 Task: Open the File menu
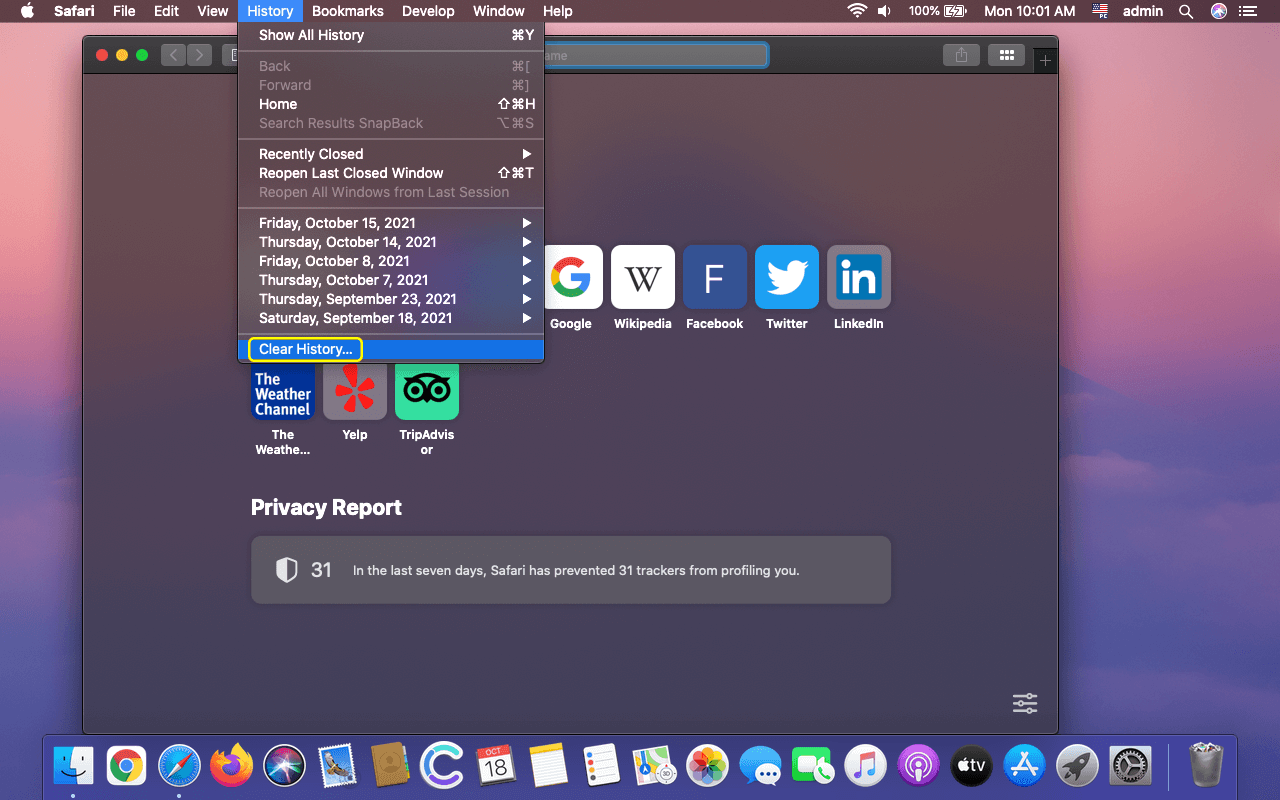[124, 11]
